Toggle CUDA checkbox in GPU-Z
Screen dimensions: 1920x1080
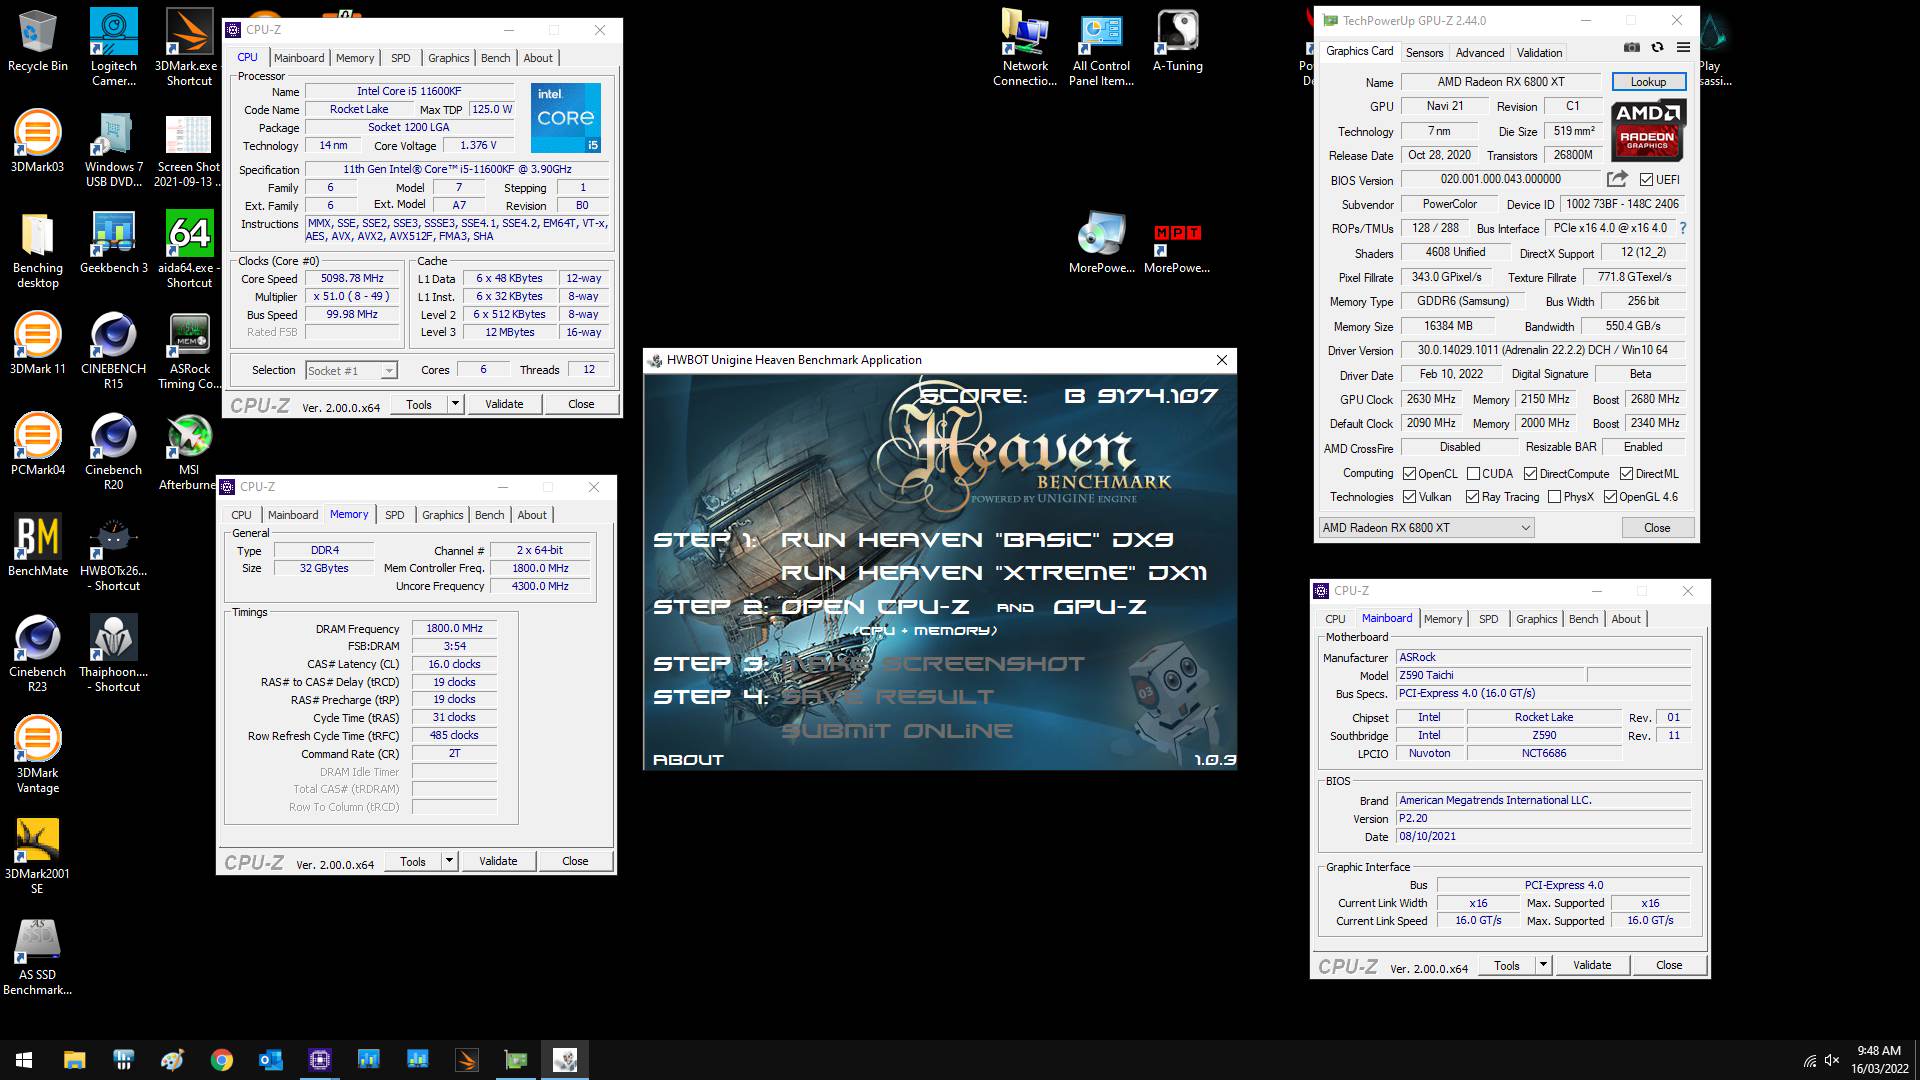1473,474
